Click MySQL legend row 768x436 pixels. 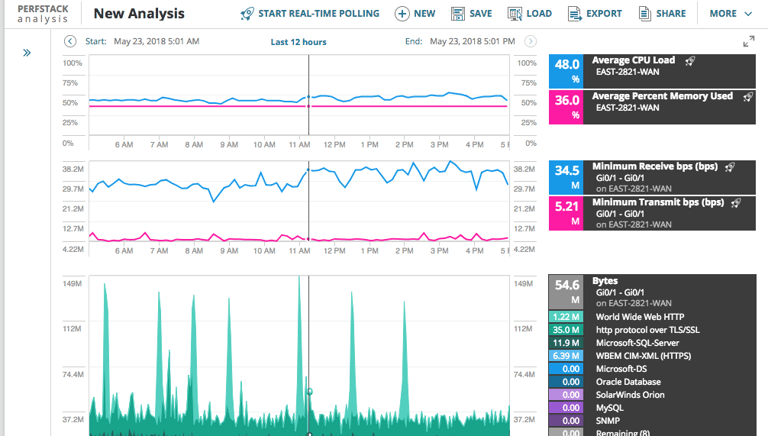(x=652, y=408)
